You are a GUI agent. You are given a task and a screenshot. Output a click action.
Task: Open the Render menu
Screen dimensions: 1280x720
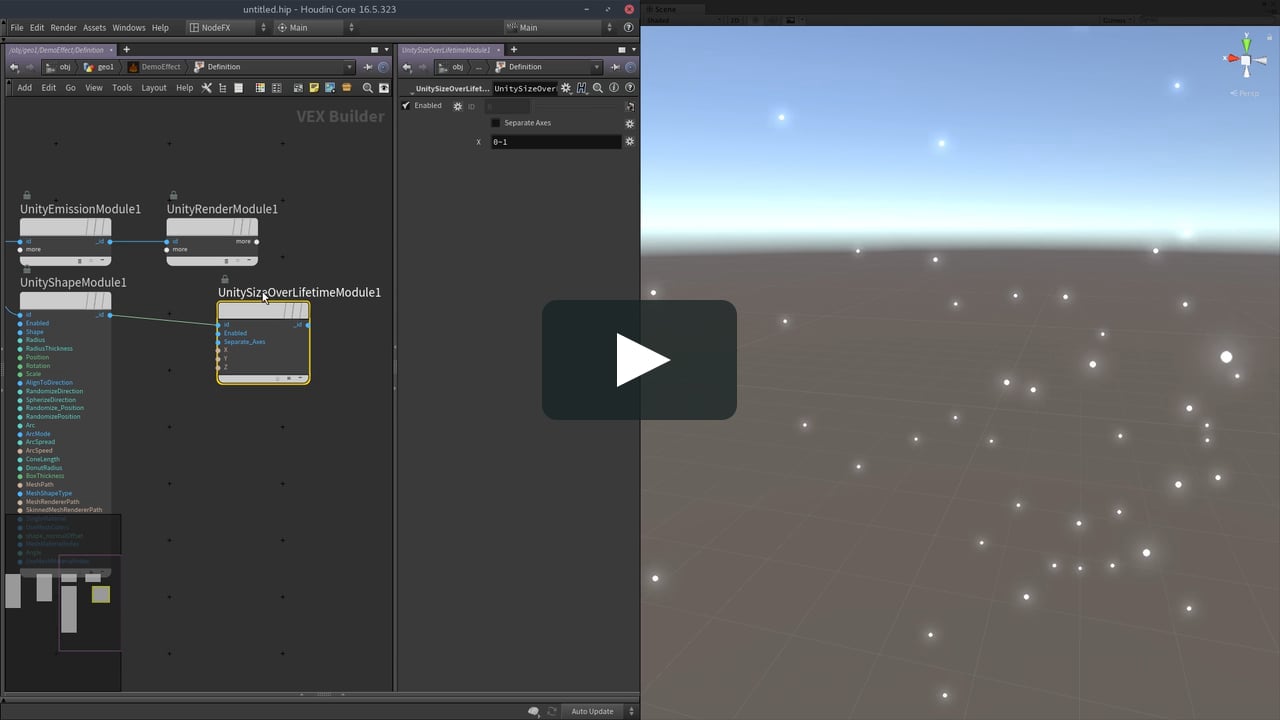click(63, 28)
